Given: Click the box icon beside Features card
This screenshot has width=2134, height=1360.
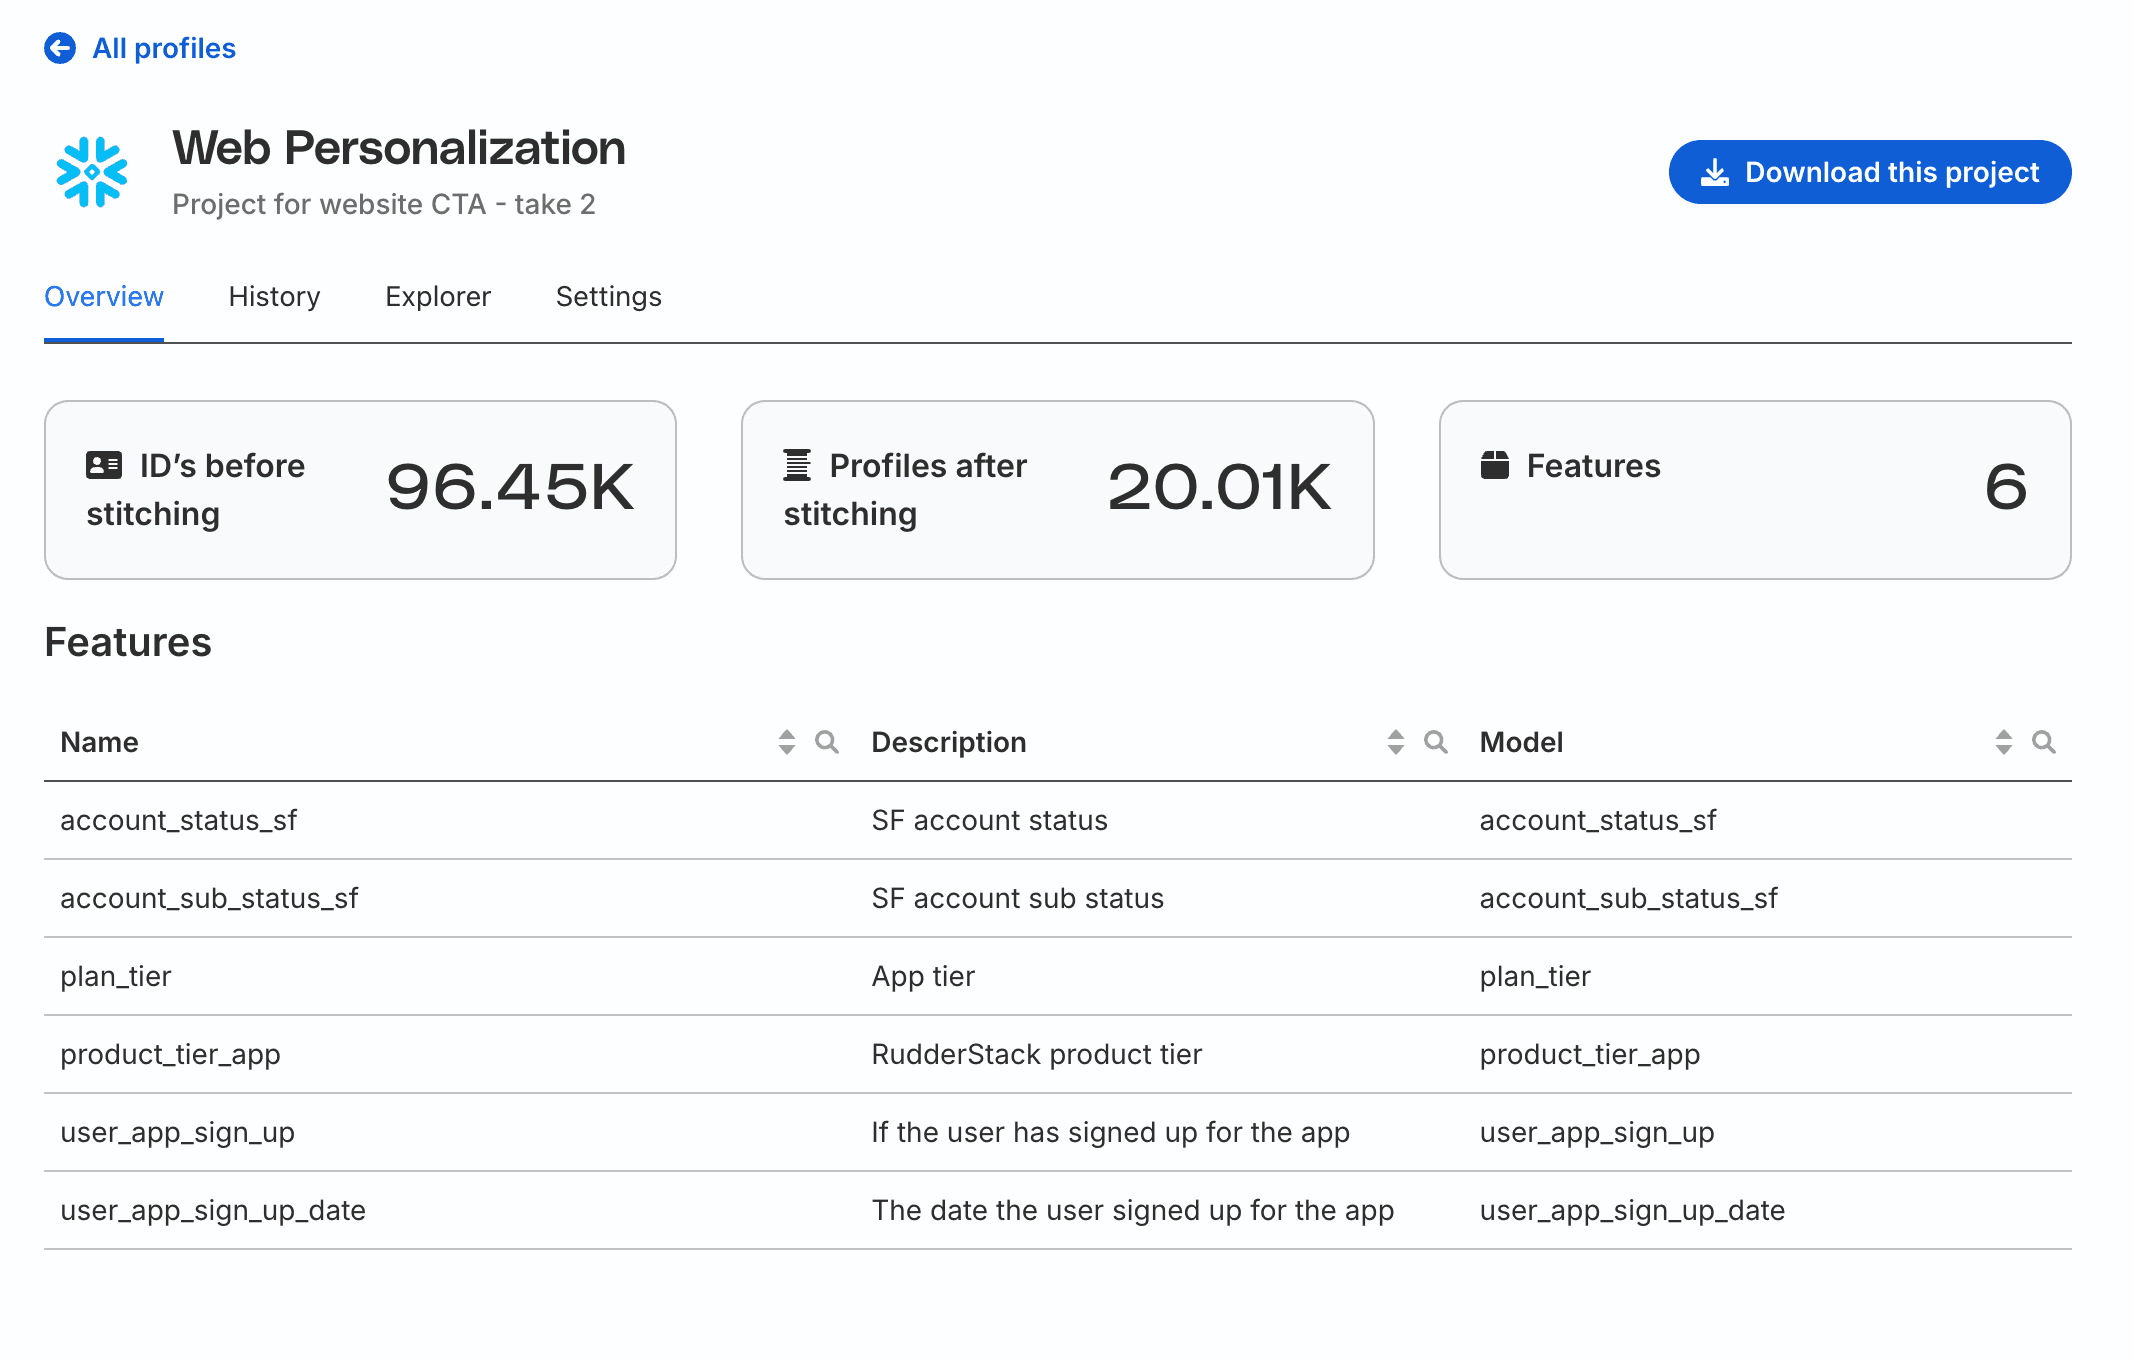Looking at the screenshot, I should (1495, 465).
